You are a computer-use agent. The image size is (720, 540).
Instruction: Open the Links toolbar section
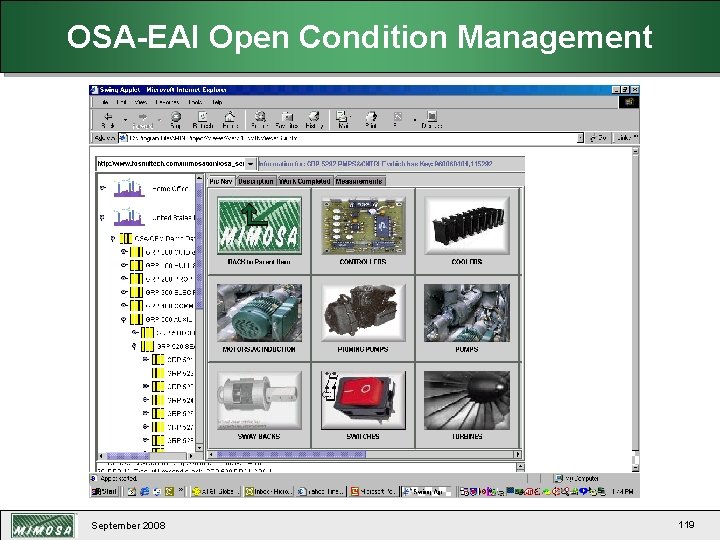click(x=627, y=138)
